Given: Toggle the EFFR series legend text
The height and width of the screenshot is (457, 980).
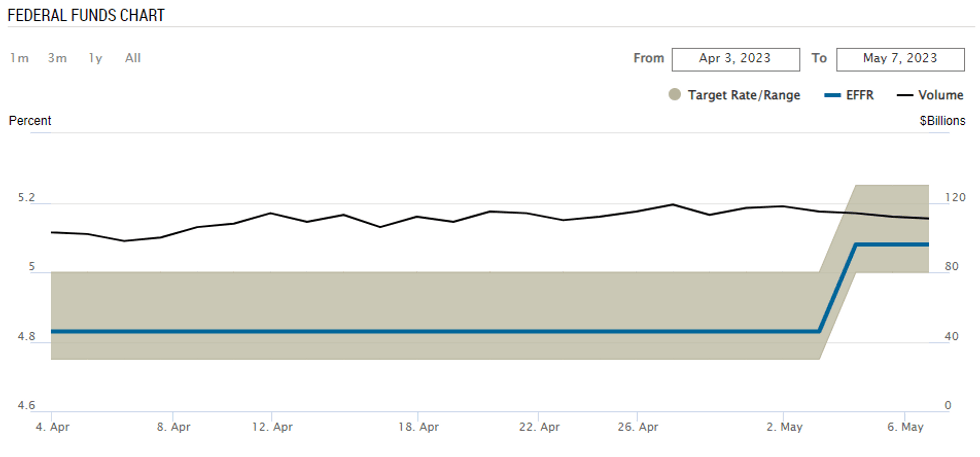Looking at the screenshot, I should coord(861,95).
